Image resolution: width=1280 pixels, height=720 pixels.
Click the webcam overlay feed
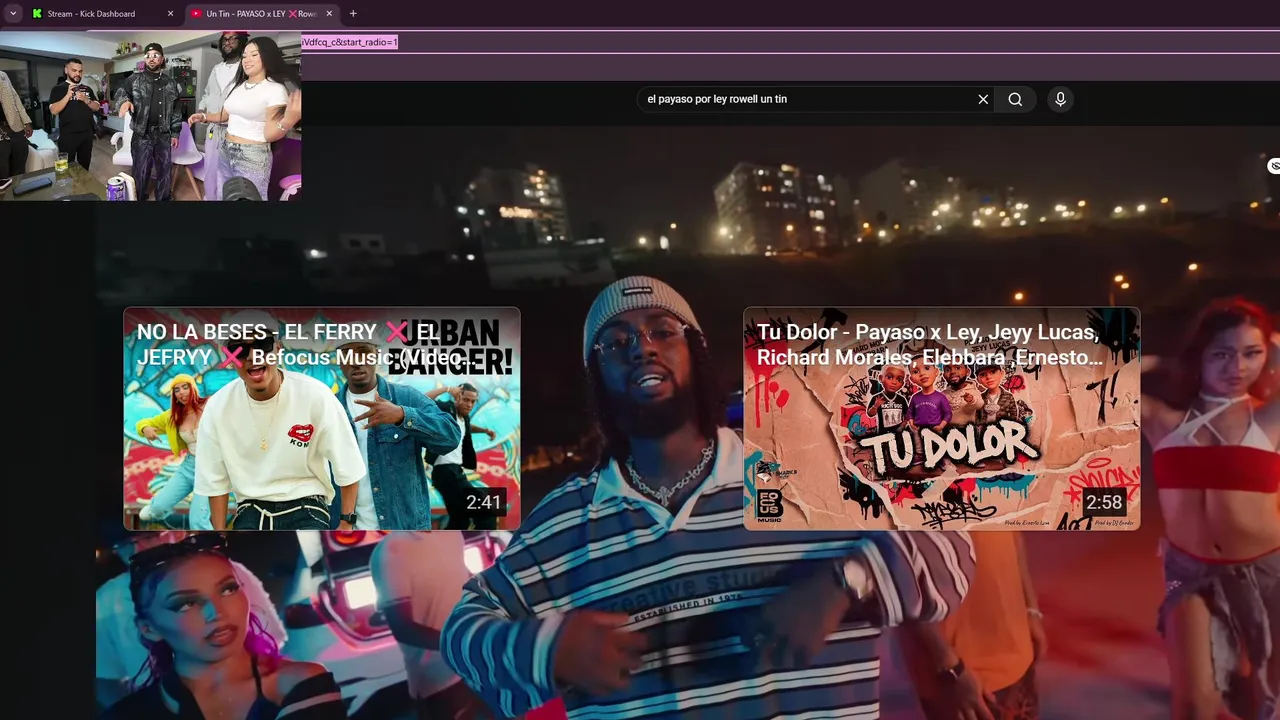point(150,115)
